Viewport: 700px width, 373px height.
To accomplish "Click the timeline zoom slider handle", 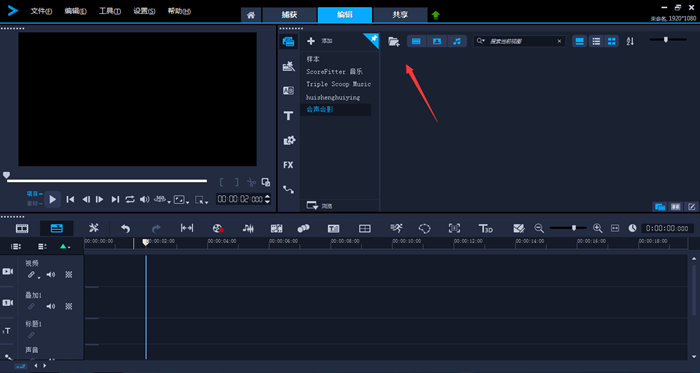I will pos(574,228).
